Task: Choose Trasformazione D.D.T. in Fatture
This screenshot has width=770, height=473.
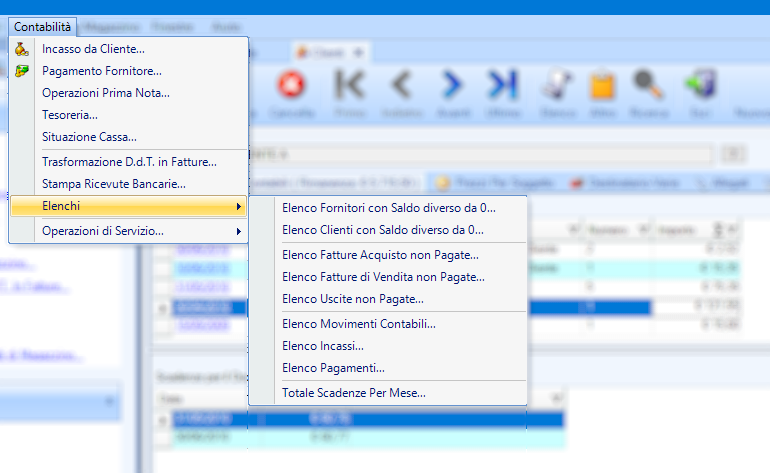Action: coord(129,161)
